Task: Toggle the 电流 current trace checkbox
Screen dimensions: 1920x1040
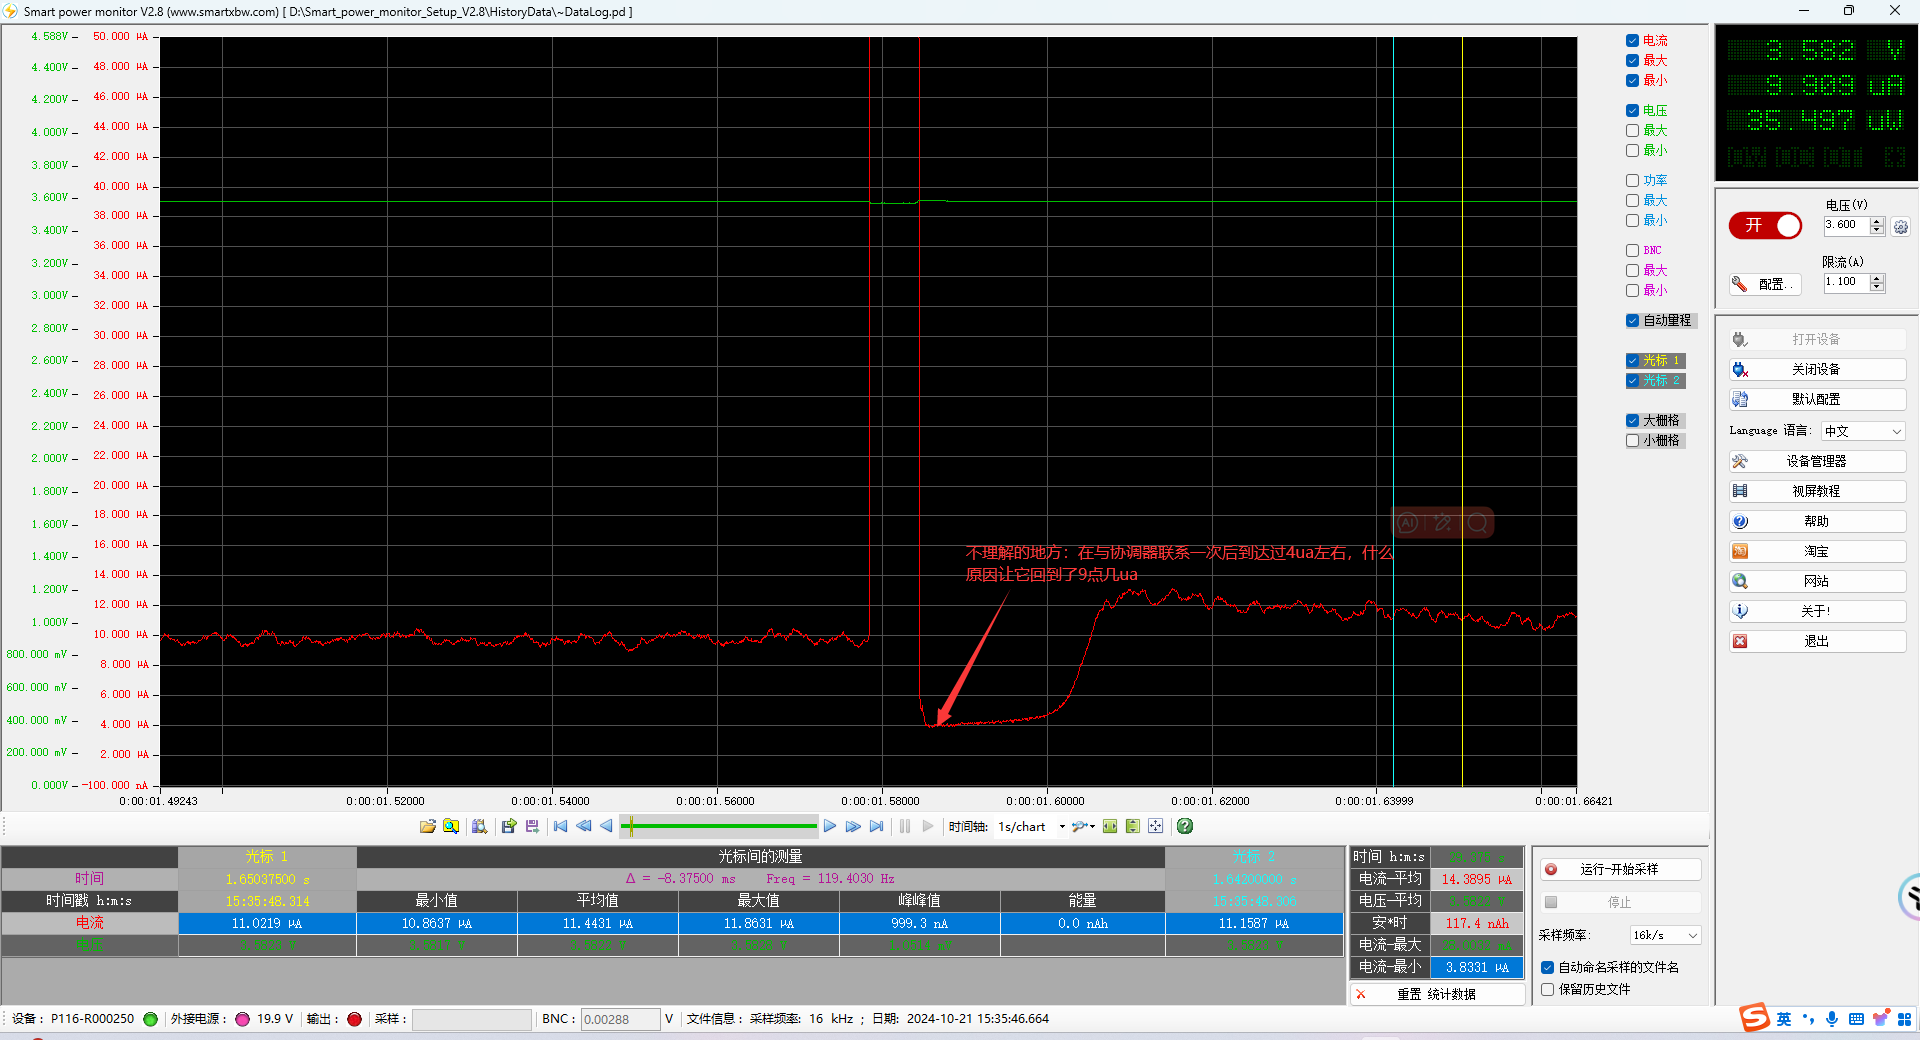Action: click(x=1632, y=41)
